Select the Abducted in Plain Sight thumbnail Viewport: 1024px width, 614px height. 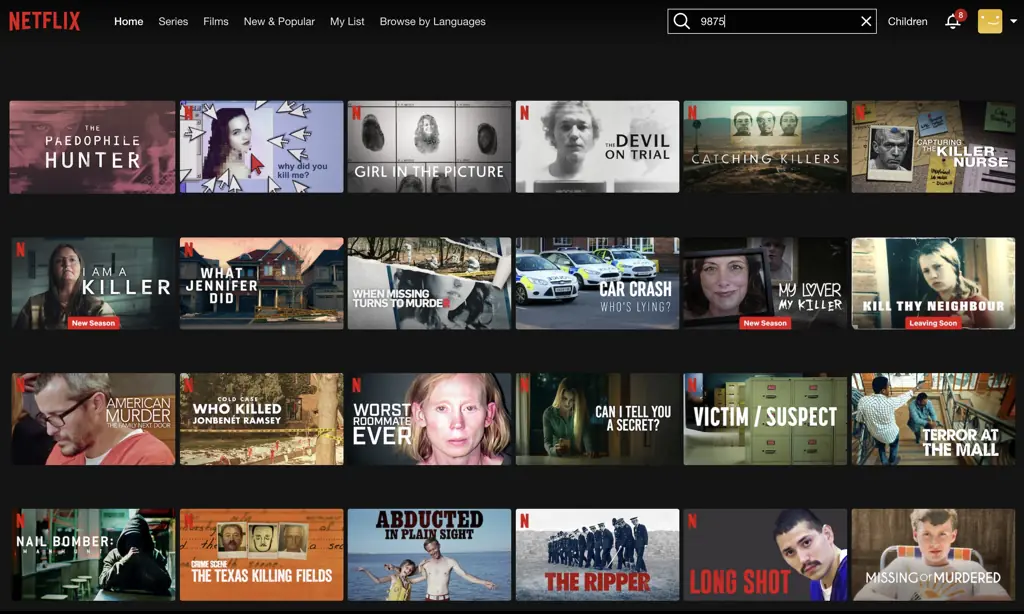(429, 554)
